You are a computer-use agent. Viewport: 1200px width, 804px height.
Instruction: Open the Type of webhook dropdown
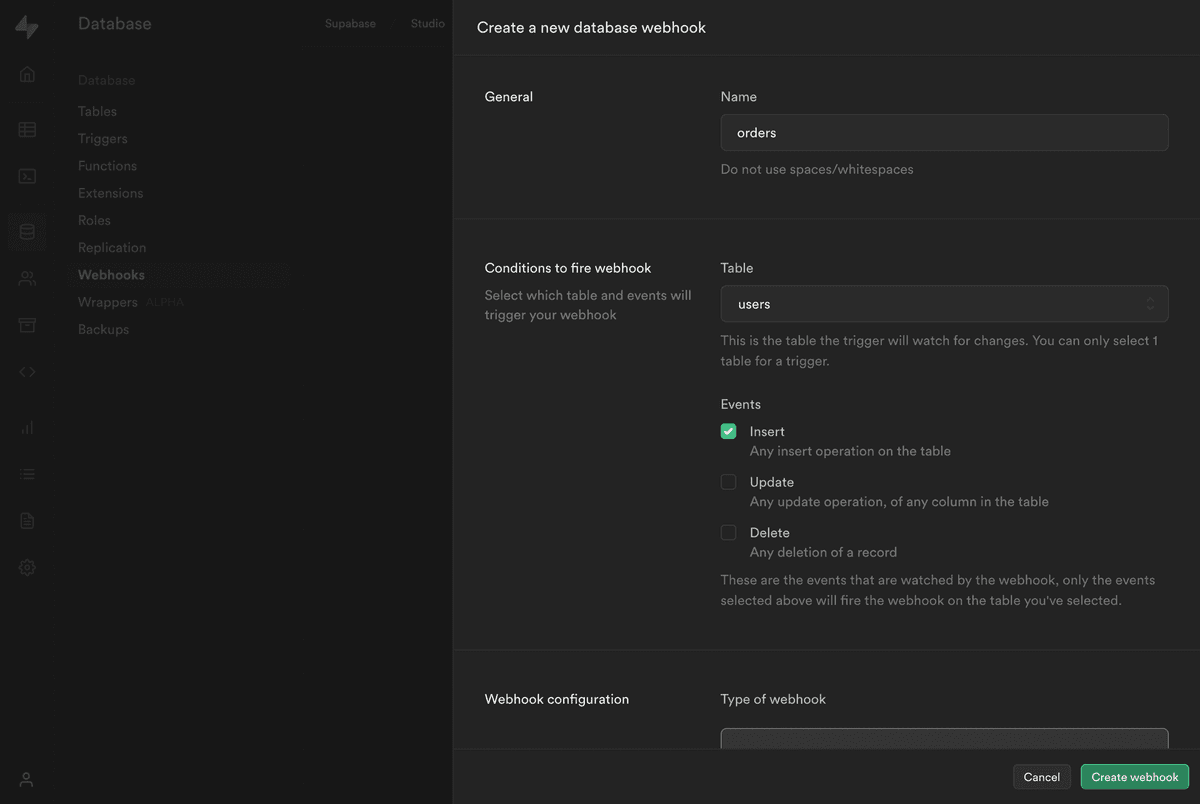click(944, 740)
